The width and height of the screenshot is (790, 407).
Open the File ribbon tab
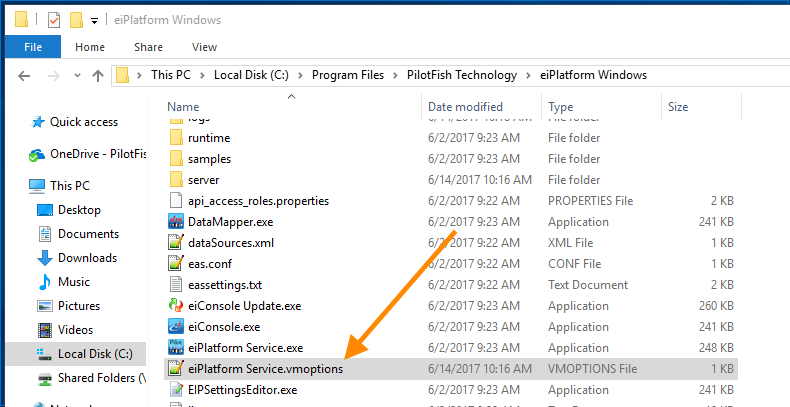pos(33,47)
